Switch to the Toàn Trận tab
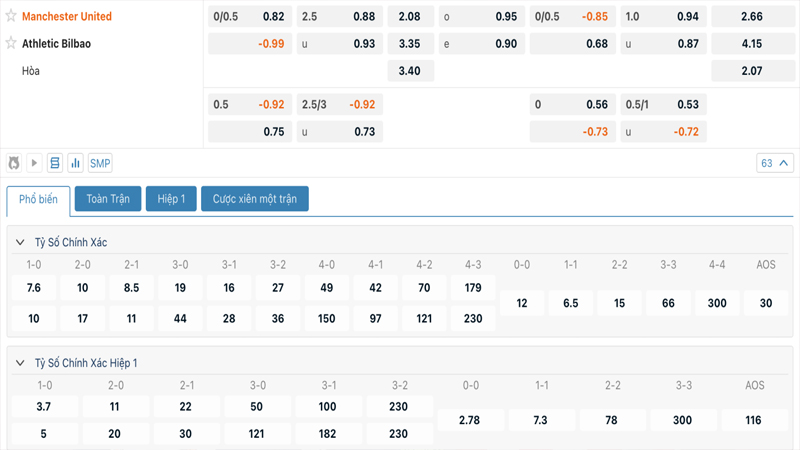800x450 pixels. (x=108, y=199)
